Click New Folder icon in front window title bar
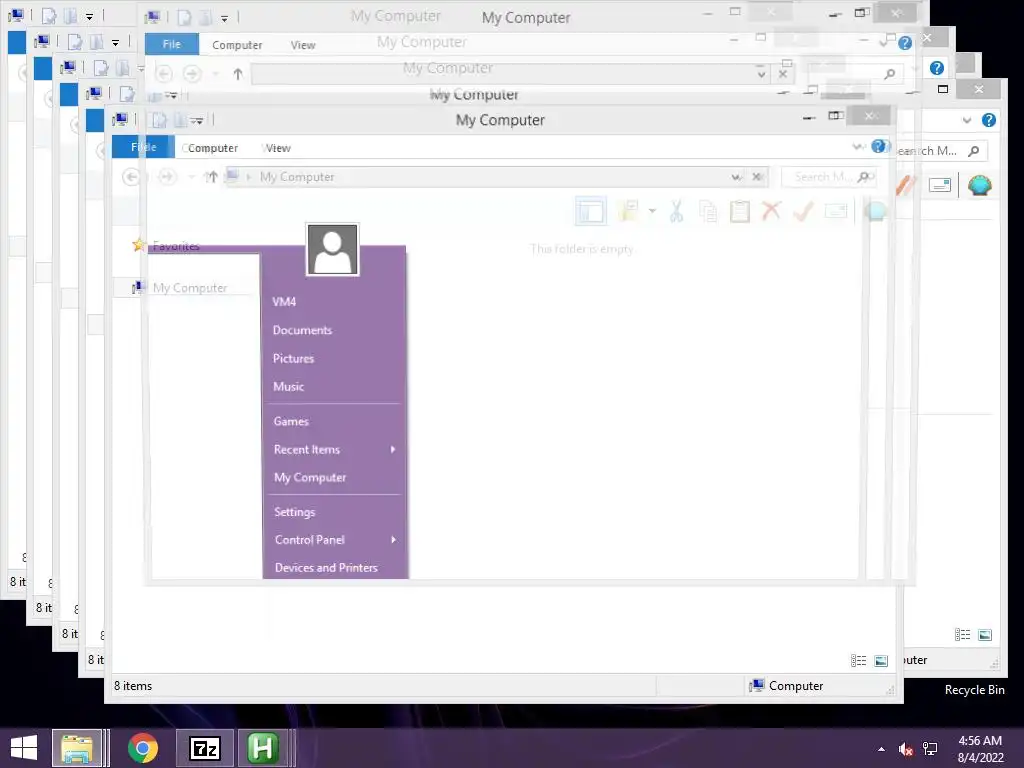The height and width of the screenshot is (768, 1024). click(181, 120)
